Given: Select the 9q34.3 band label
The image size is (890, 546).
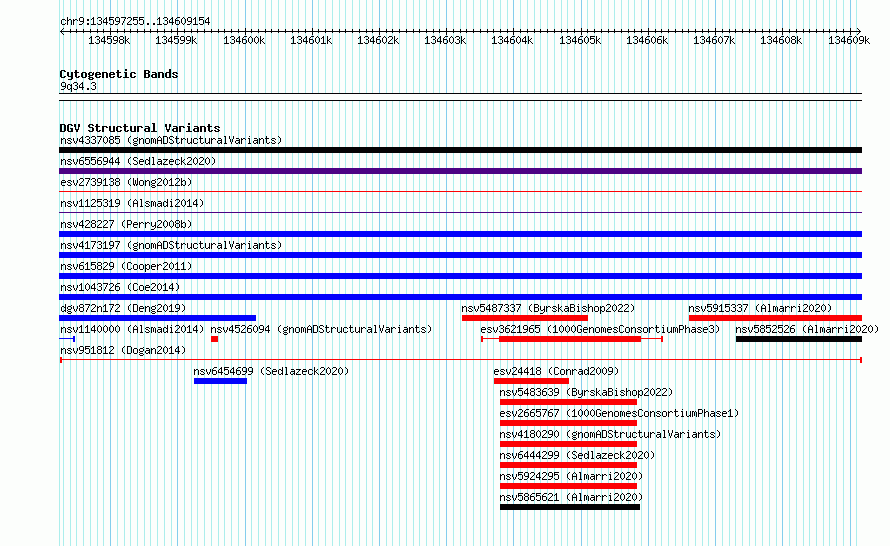Looking at the screenshot, I should pyautogui.click(x=78, y=86).
